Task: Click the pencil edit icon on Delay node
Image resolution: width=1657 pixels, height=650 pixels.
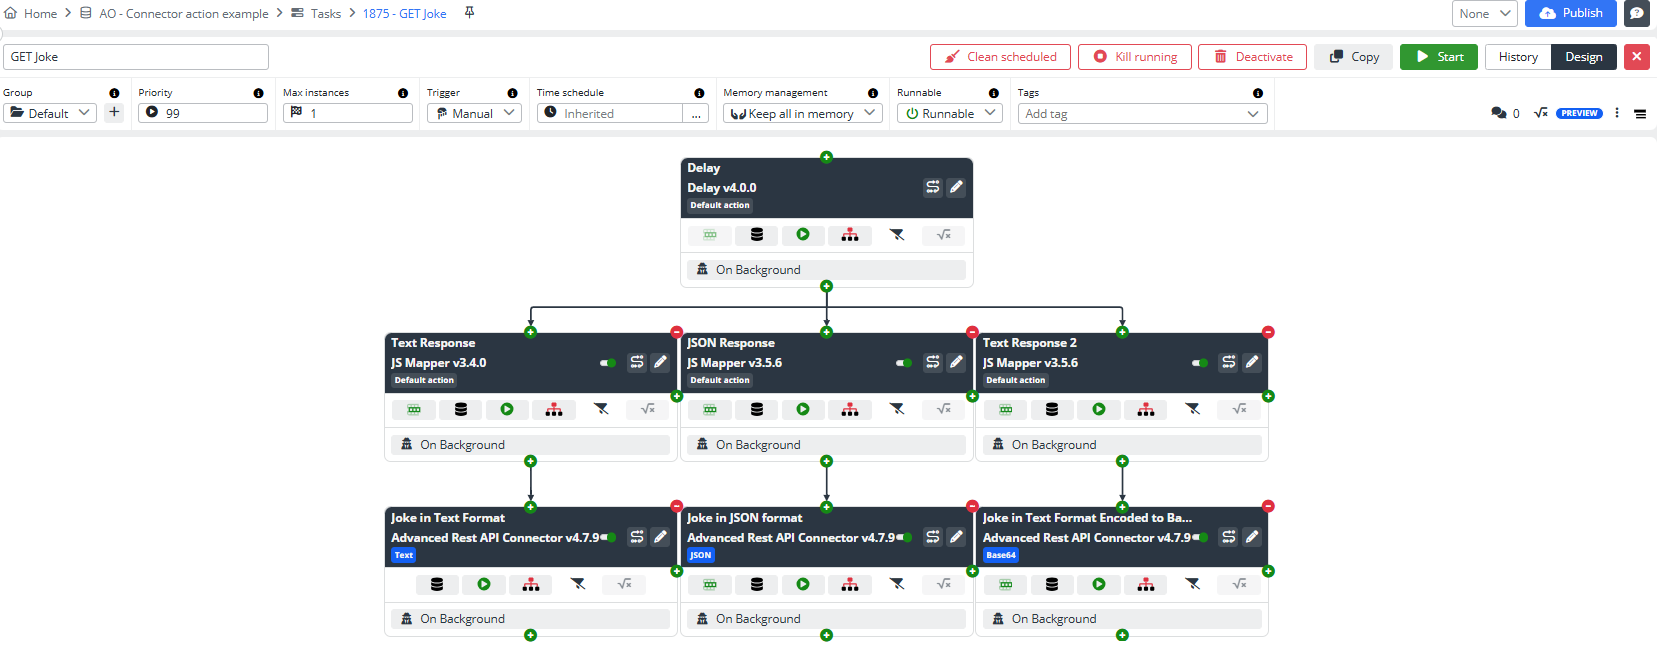Action: tap(956, 187)
